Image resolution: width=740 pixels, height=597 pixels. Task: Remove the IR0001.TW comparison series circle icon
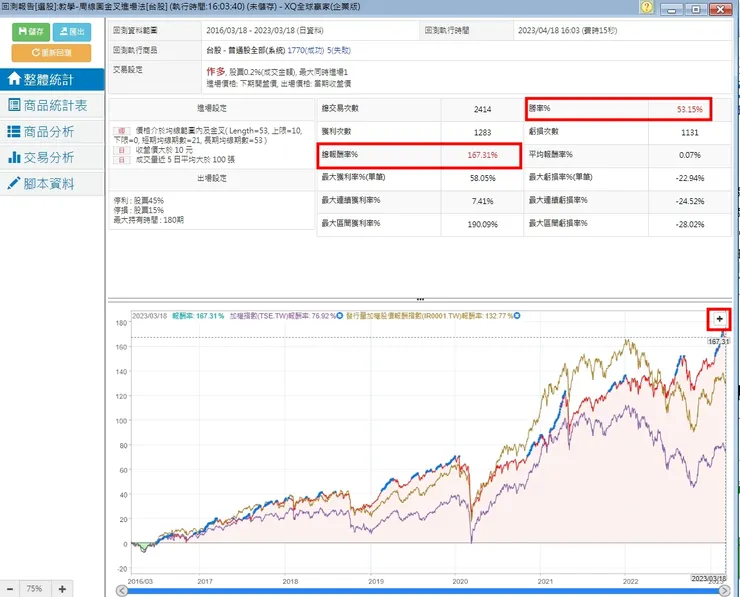(x=517, y=316)
